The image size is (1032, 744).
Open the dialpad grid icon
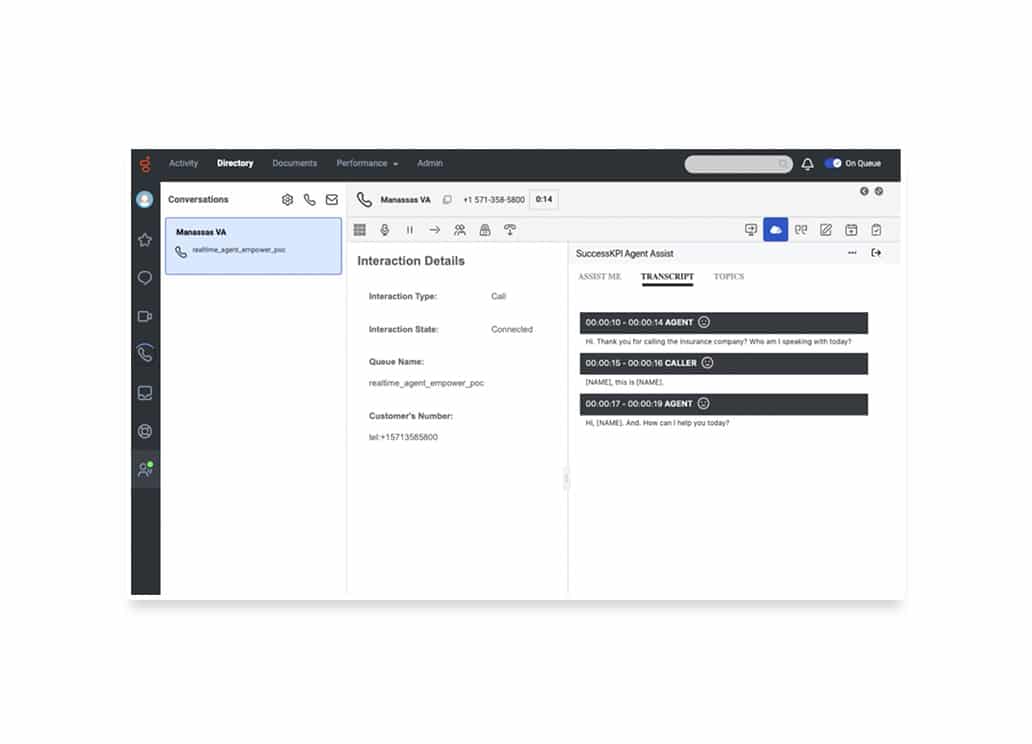tap(360, 230)
